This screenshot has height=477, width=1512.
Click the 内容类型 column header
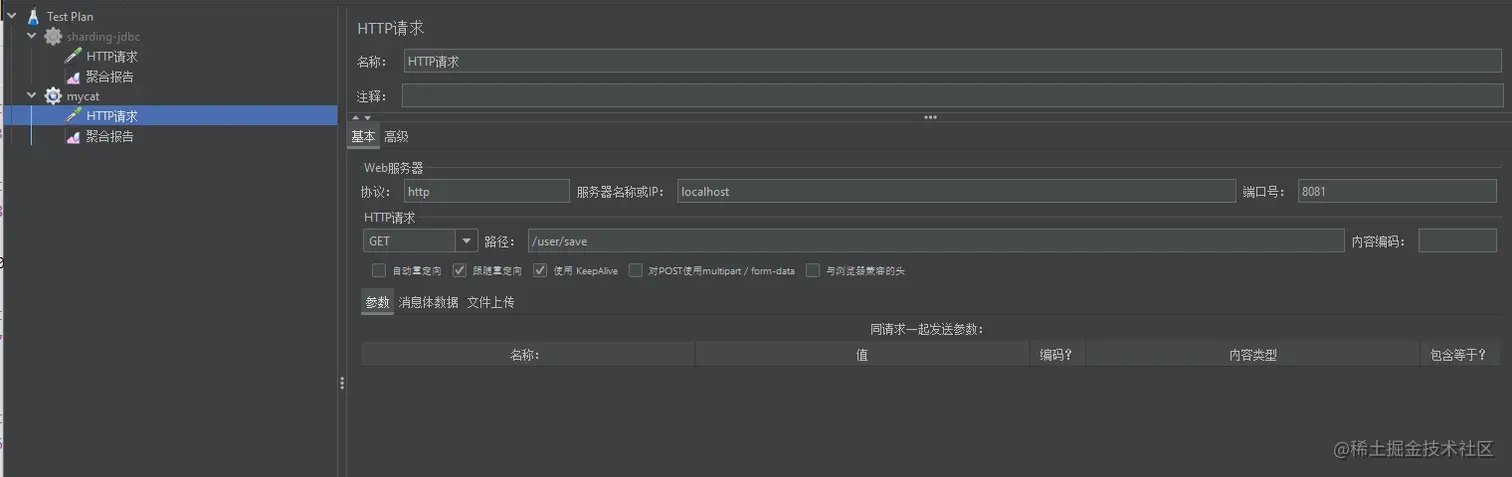tap(1252, 354)
